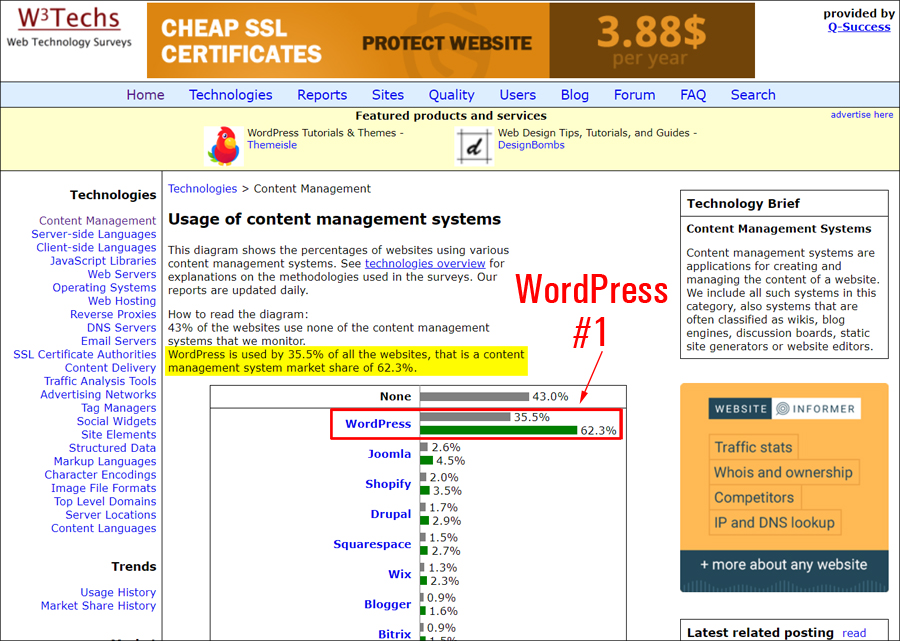Click the Squarespace link in the chart
The height and width of the screenshot is (641, 900).
click(373, 544)
